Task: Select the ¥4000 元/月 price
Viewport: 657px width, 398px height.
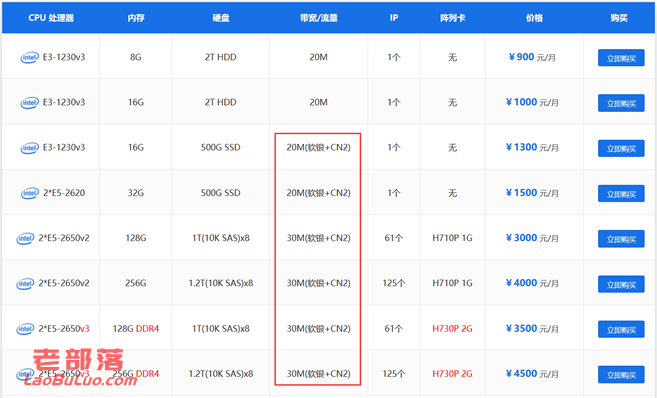Action: coord(532,283)
